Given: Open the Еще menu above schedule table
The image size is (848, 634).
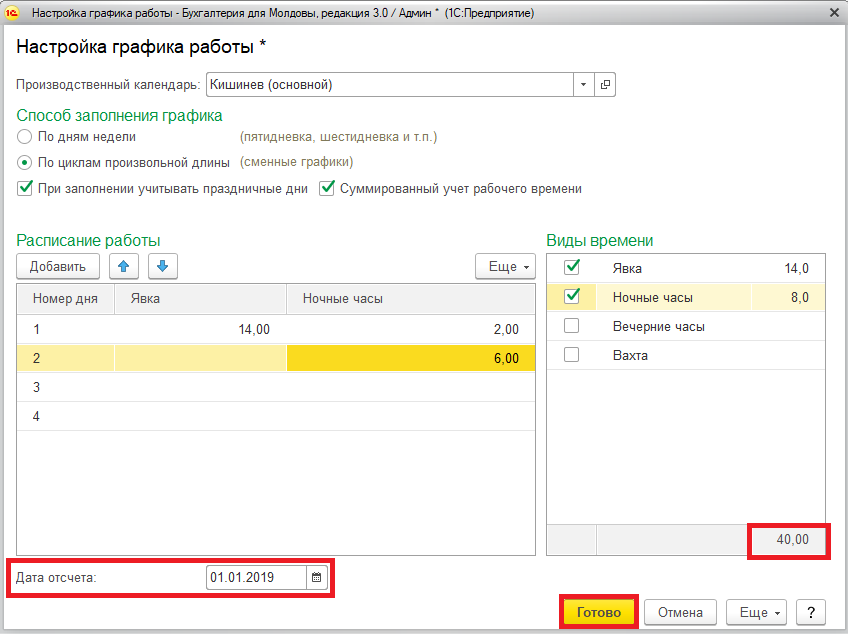Looking at the screenshot, I should point(505,267).
